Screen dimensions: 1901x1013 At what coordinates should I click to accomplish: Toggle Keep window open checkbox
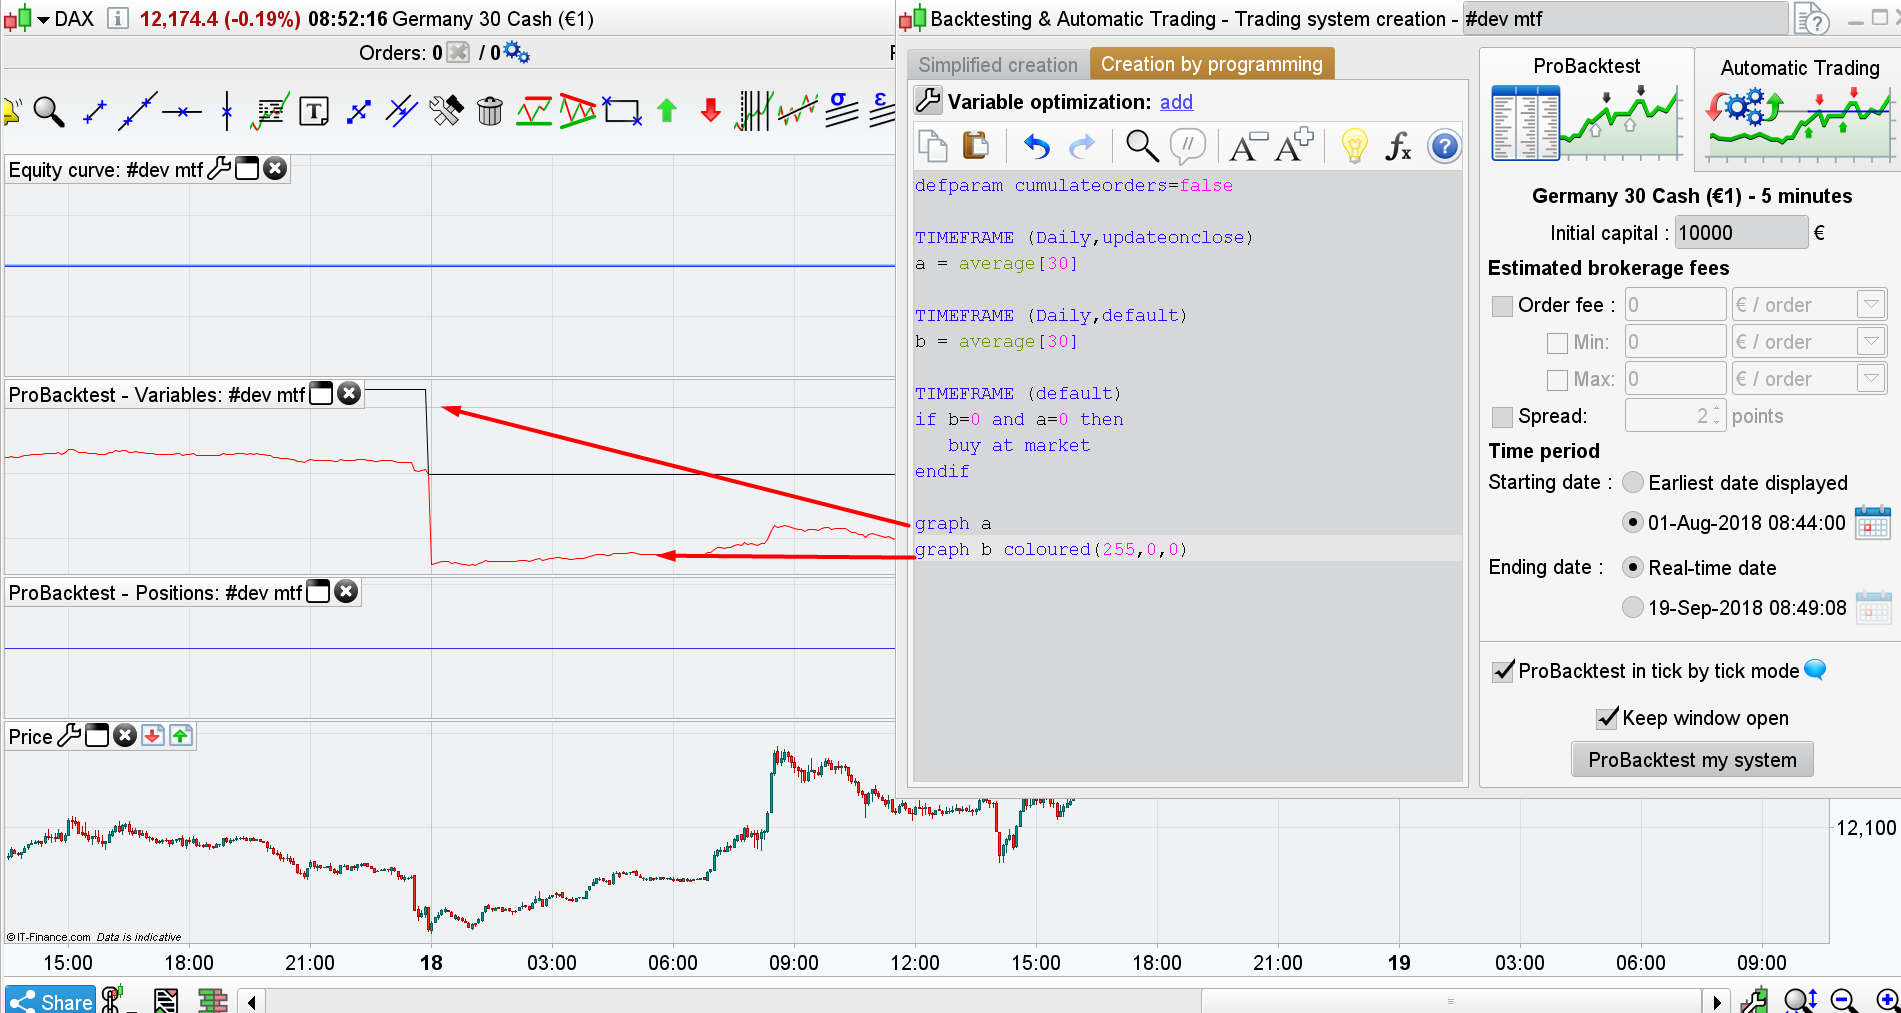(1608, 718)
